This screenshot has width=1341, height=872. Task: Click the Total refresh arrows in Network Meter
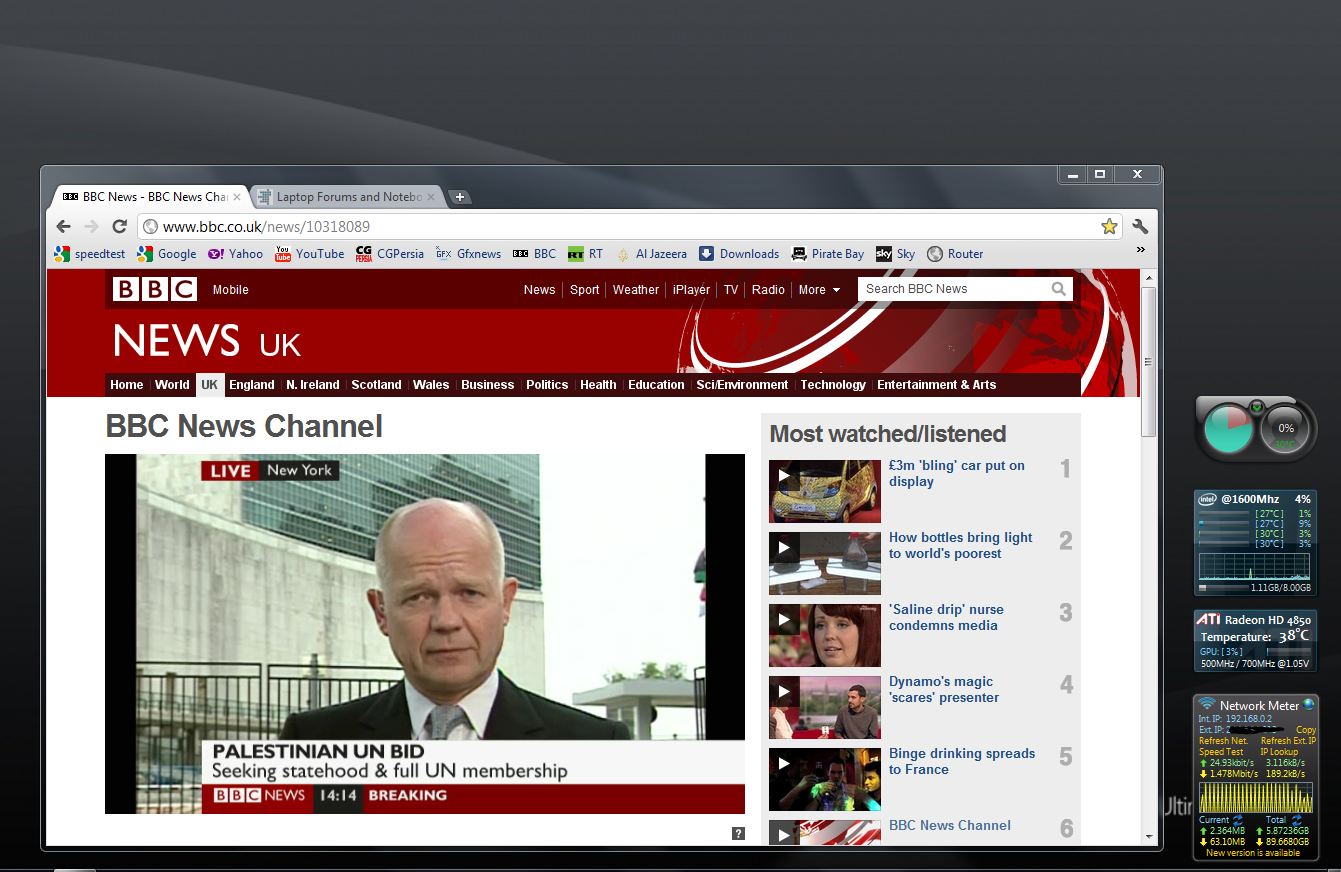click(1297, 820)
